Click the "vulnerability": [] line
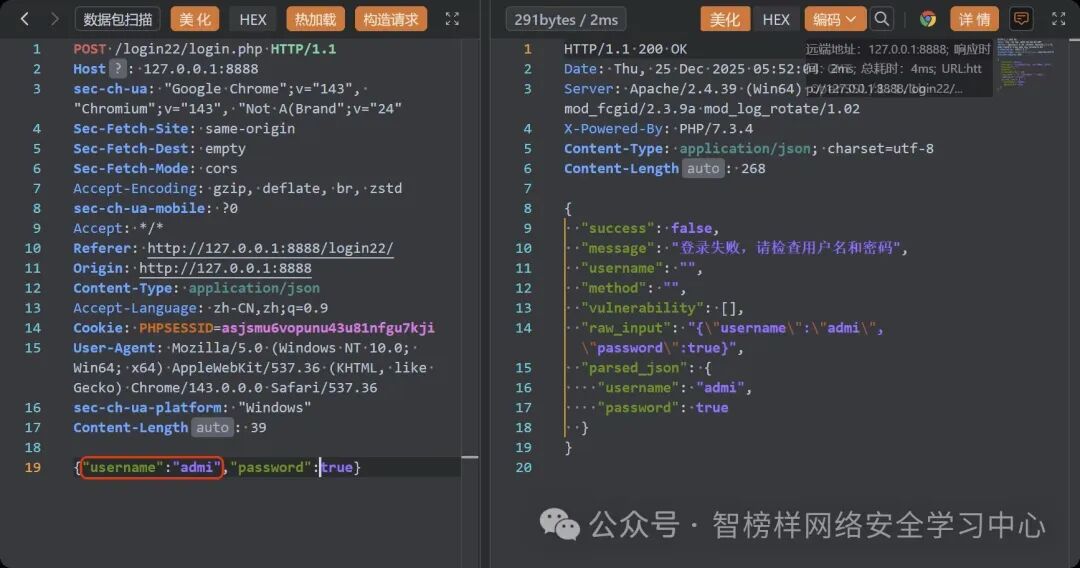This screenshot has width=1080, height=568. click(663, 308)
